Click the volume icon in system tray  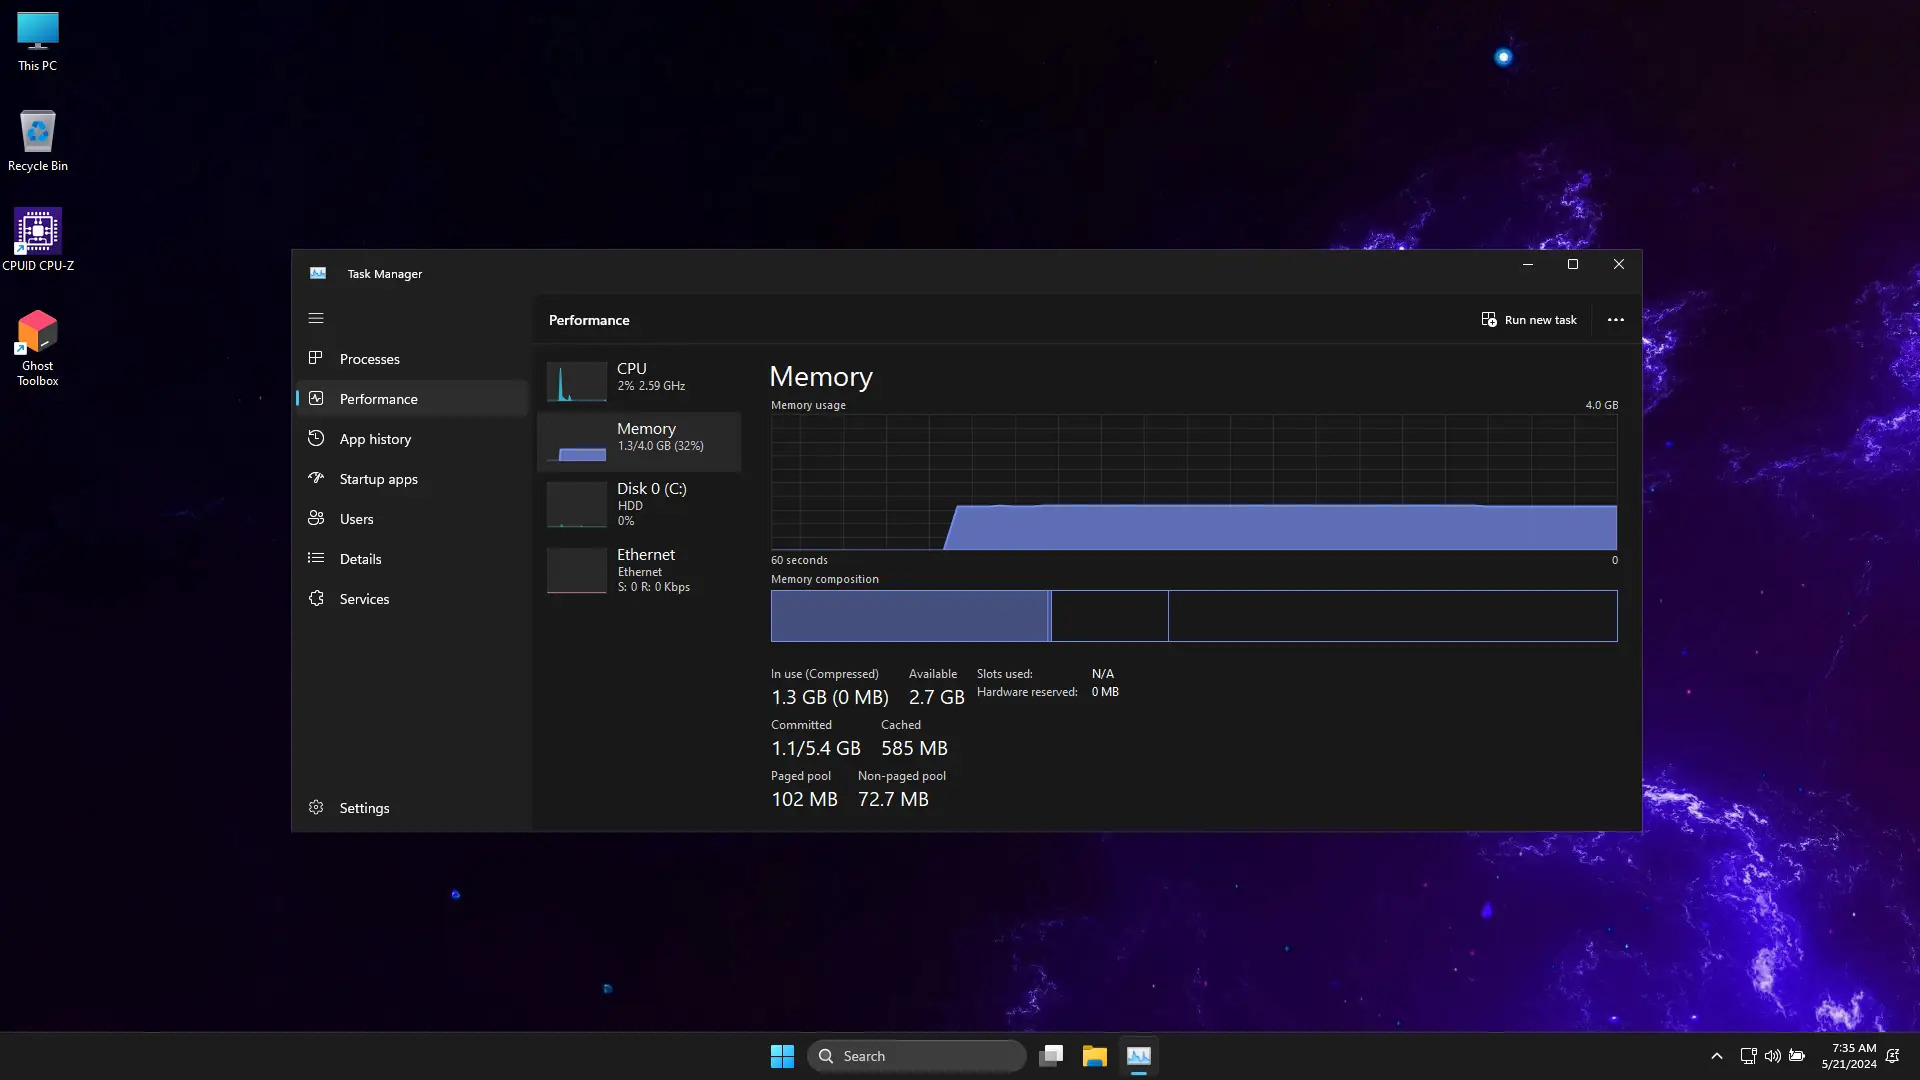pos(1773,1055)
